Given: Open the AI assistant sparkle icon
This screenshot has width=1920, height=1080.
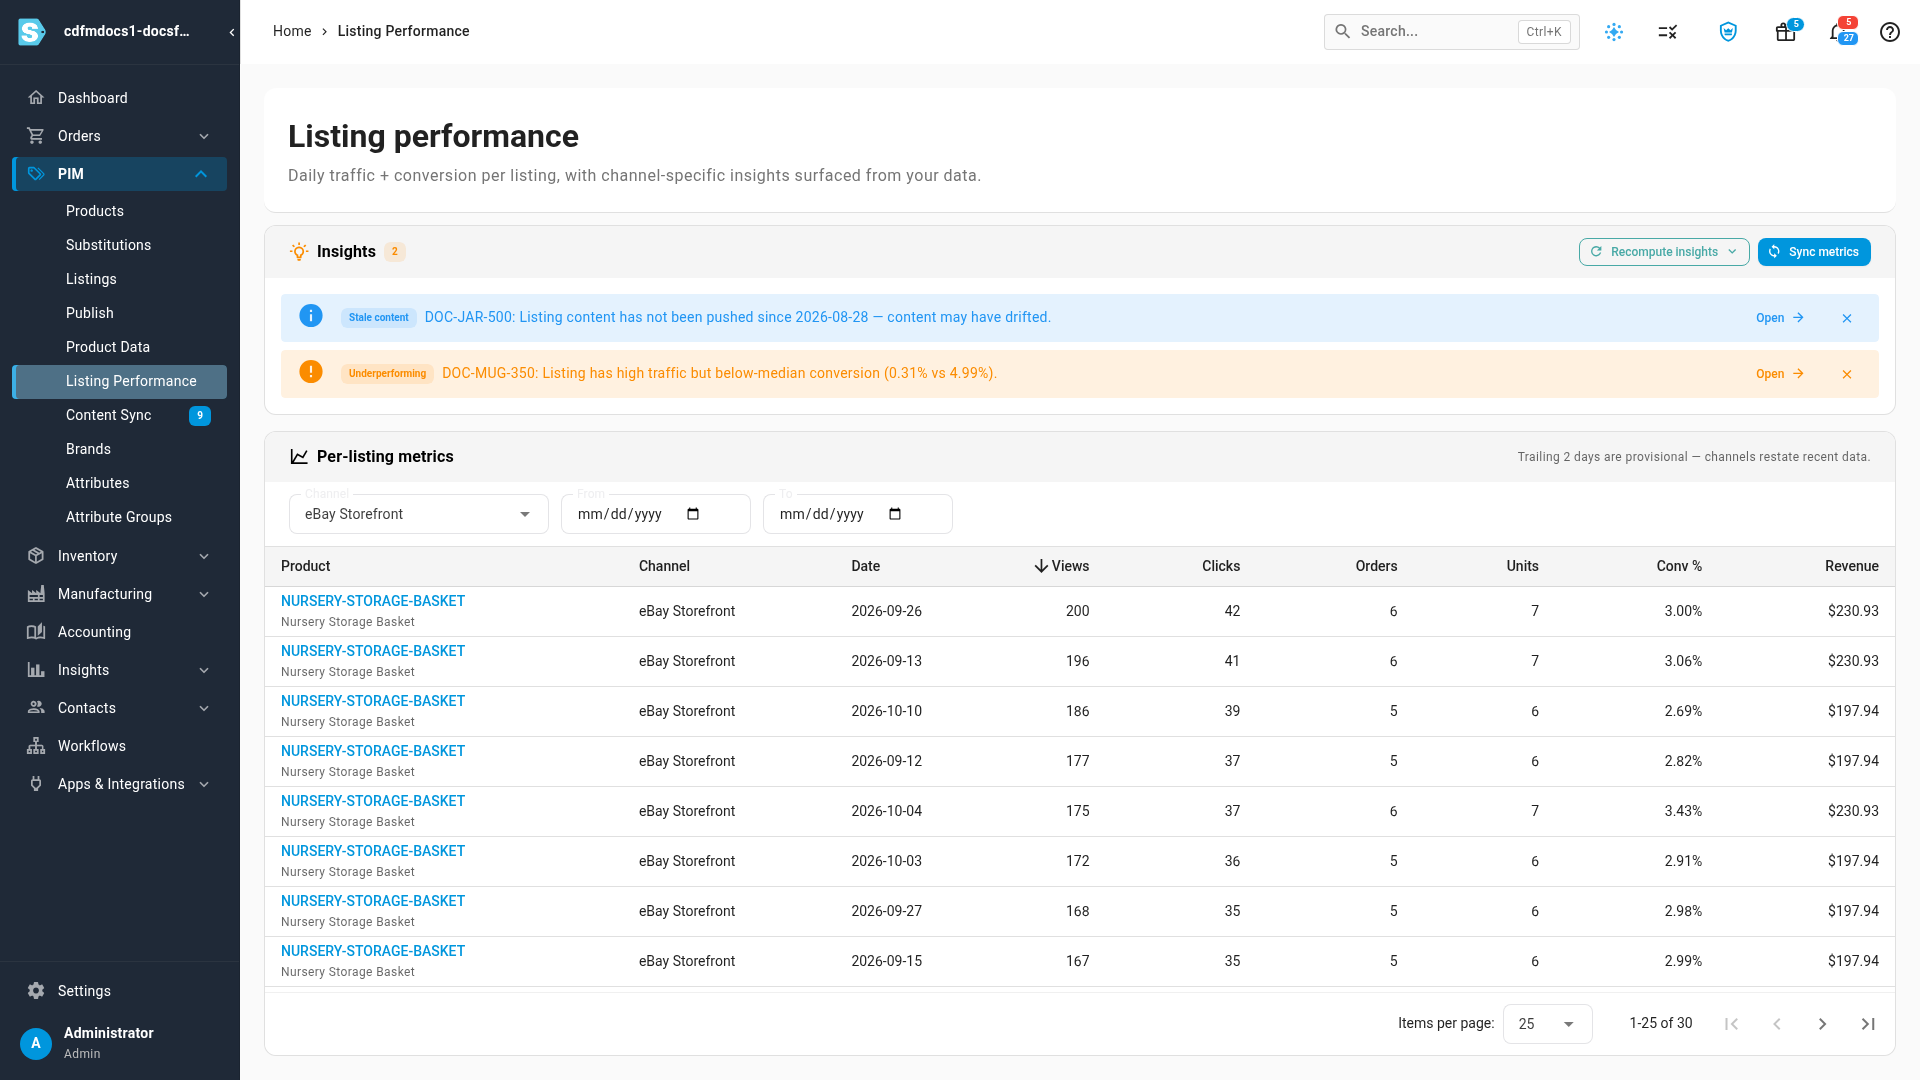Looking at the screenshot, I should (x=1614, y=32).
